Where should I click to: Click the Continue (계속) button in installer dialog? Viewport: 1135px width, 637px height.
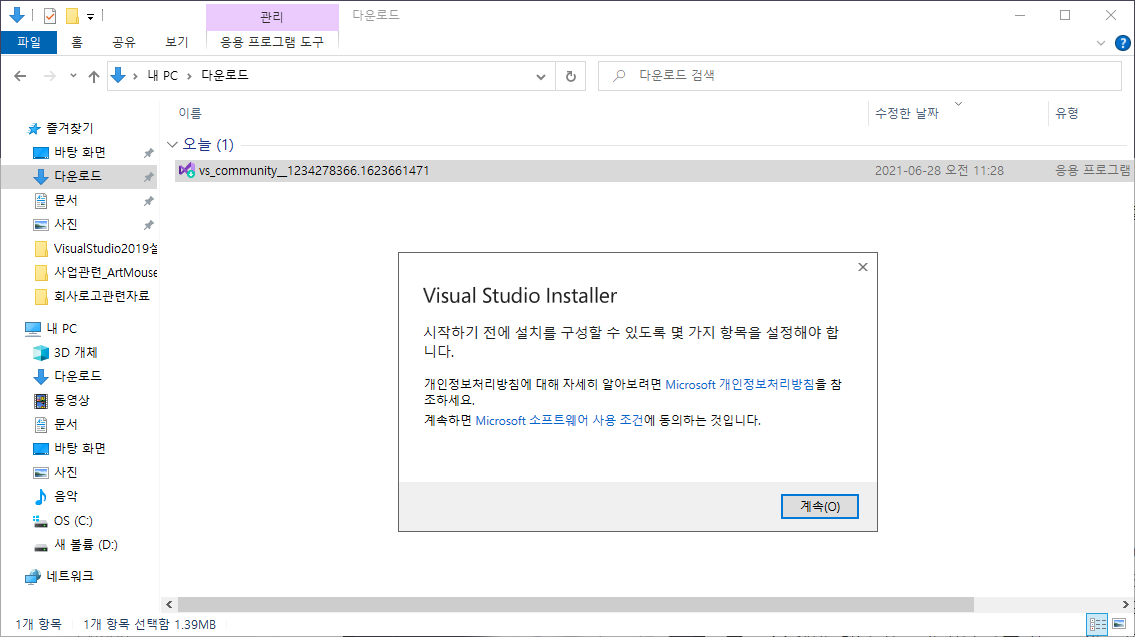click(819, 507)
